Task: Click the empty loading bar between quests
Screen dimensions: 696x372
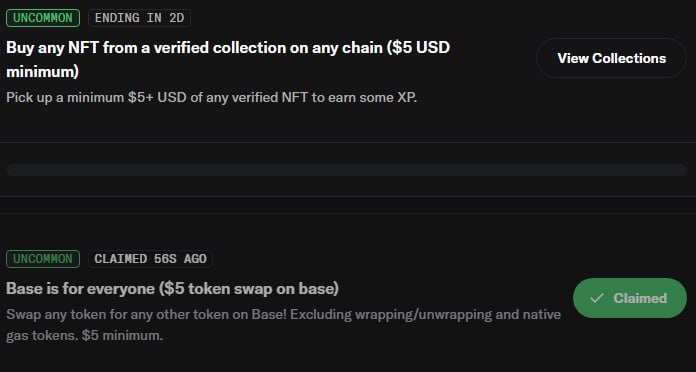Action: coord(346,170)
